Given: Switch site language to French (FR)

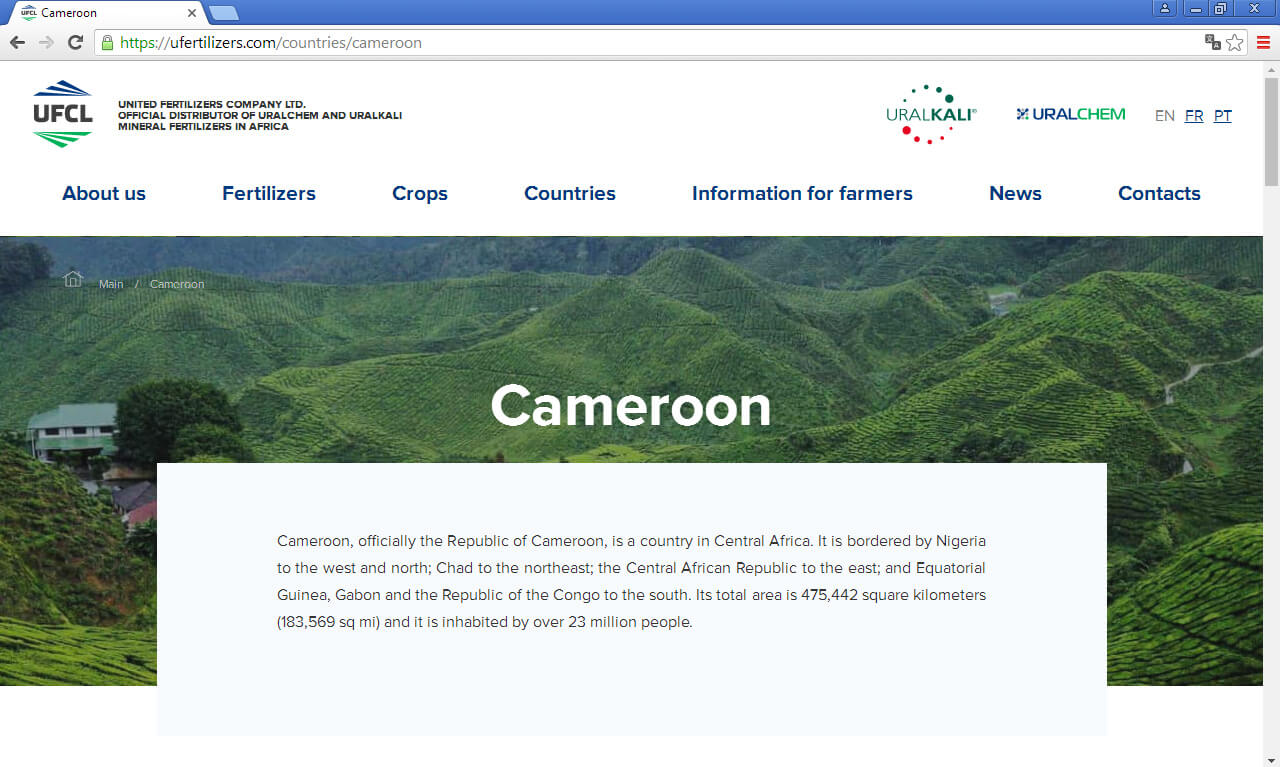Looking at the screenshot, I should click(x=1193, y=116).
